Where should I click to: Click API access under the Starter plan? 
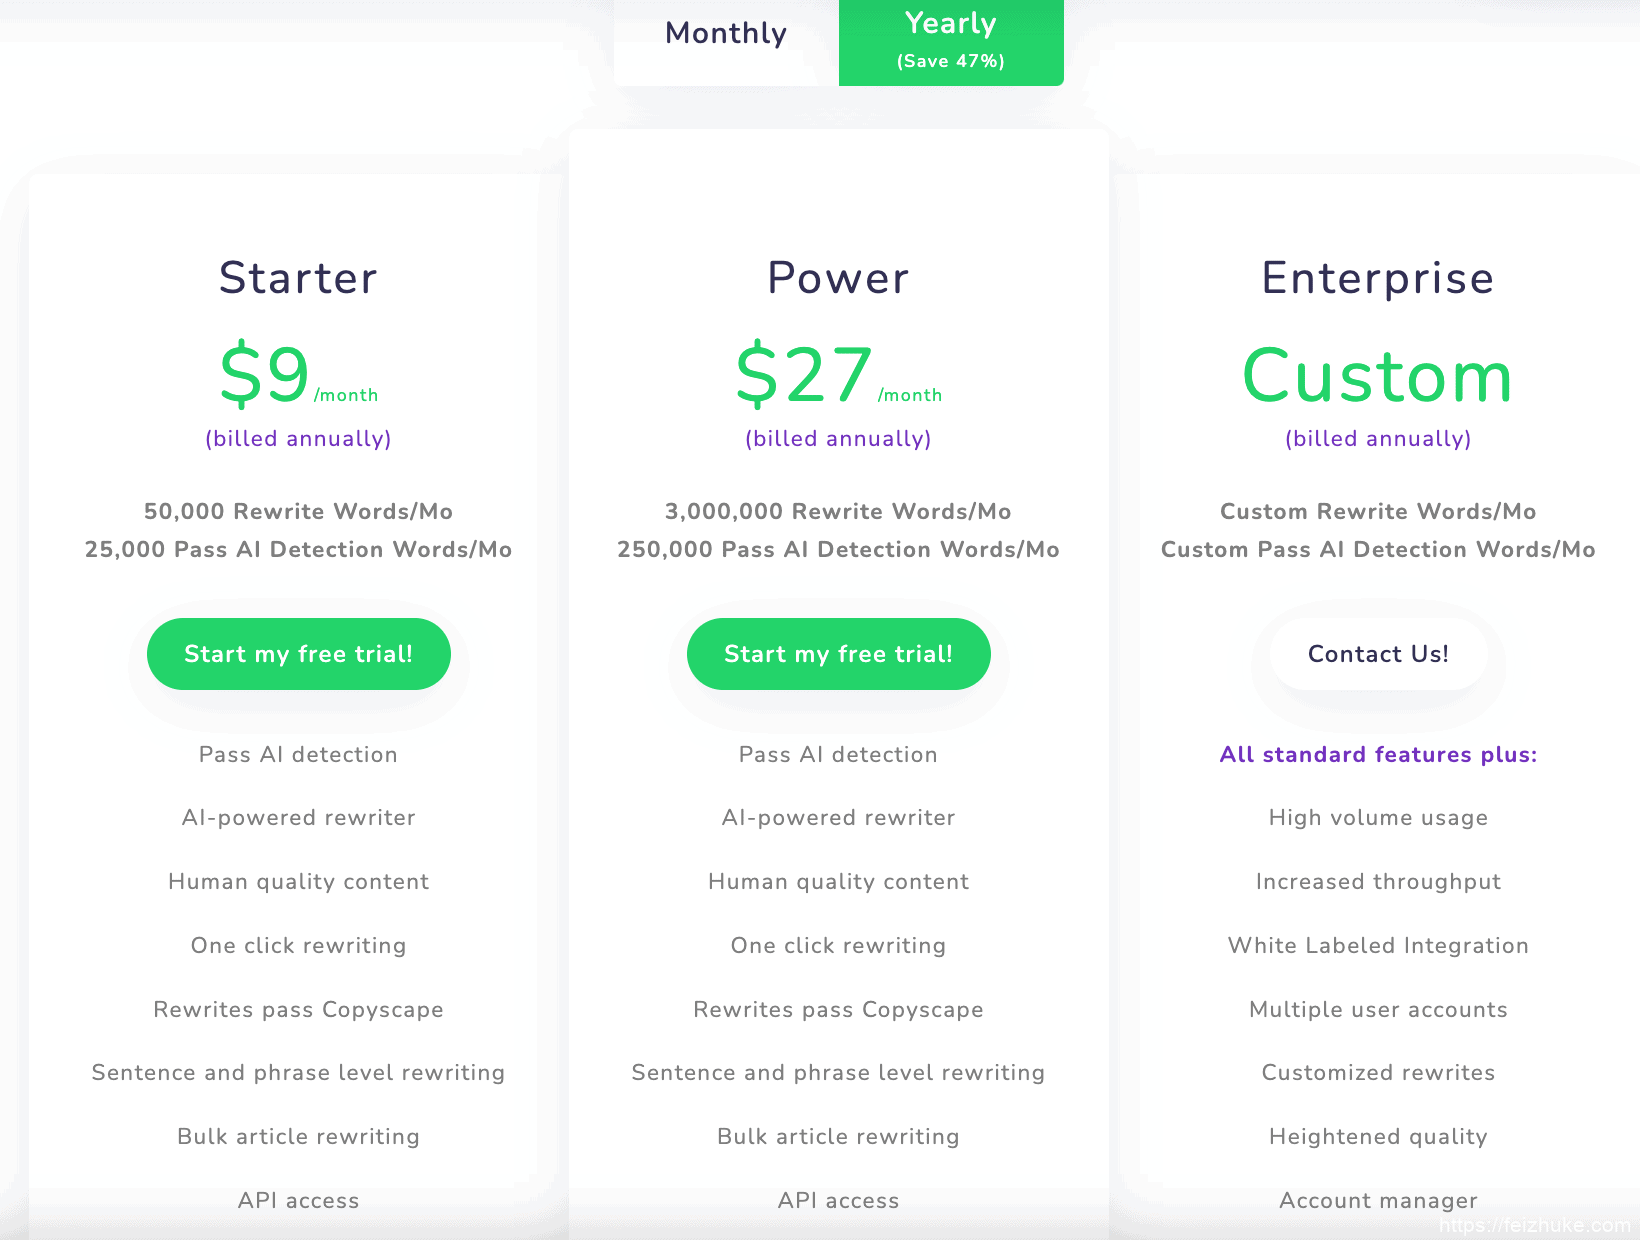298,1200
